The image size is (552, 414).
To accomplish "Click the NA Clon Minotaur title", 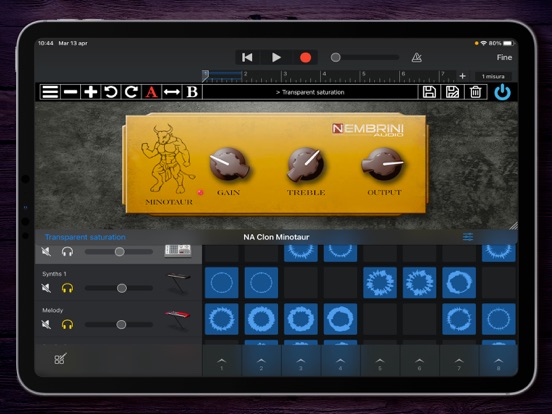I will tap(276, 237).
